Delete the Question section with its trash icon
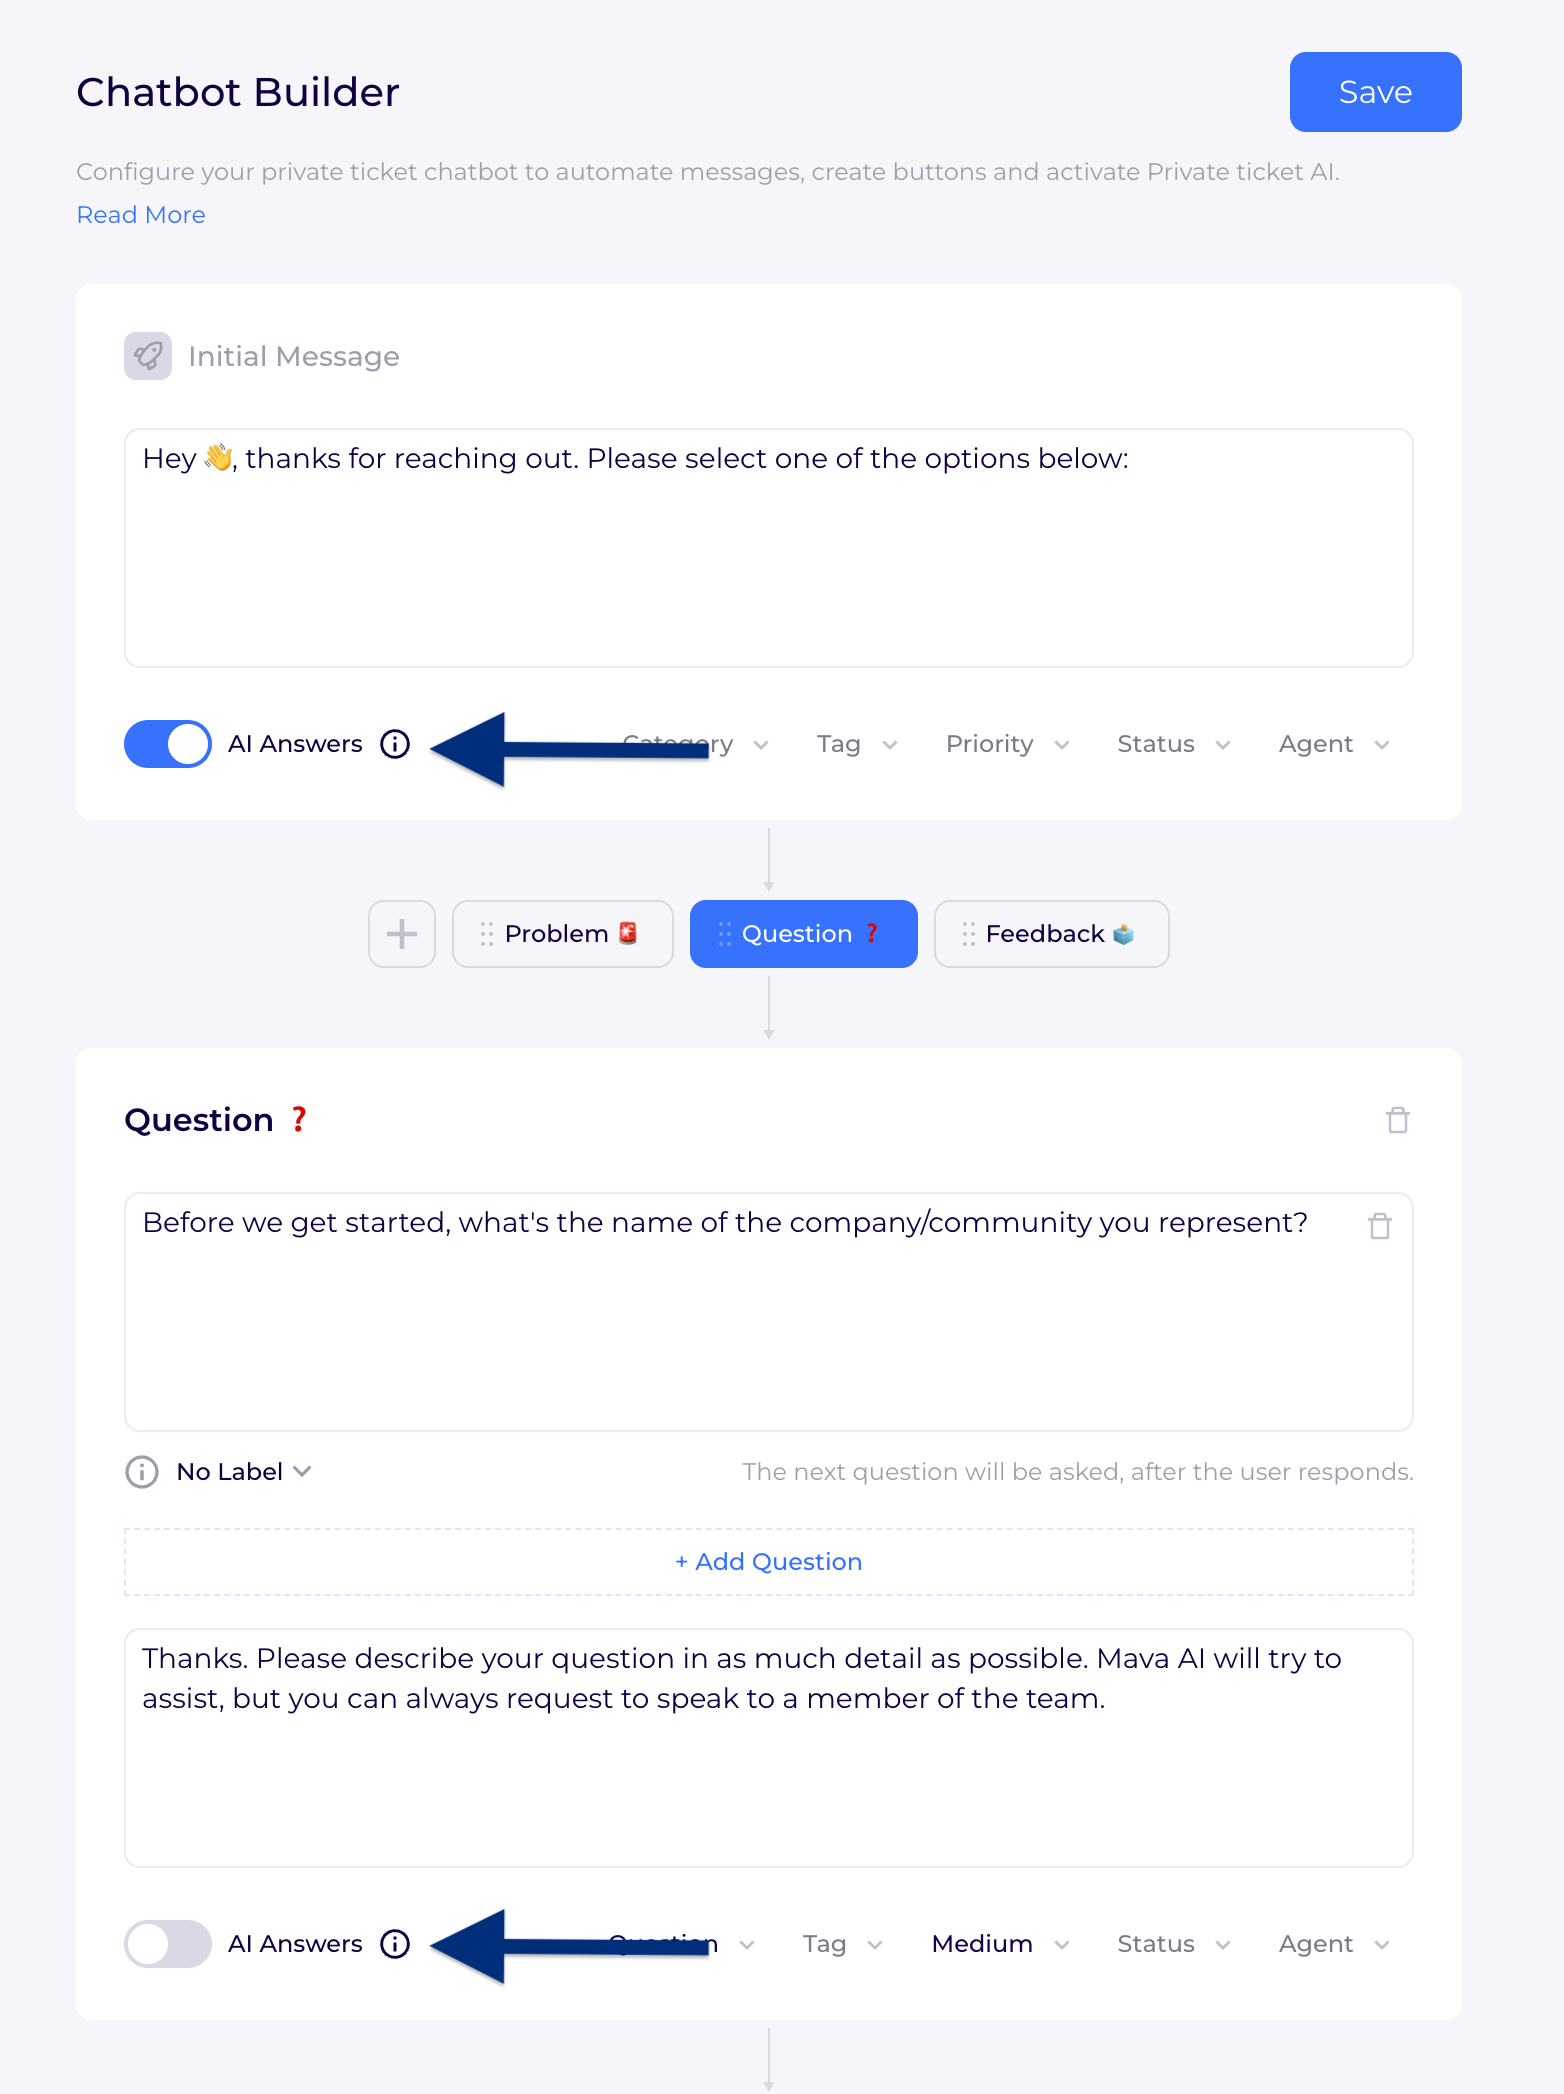 coord(1397,1120)
